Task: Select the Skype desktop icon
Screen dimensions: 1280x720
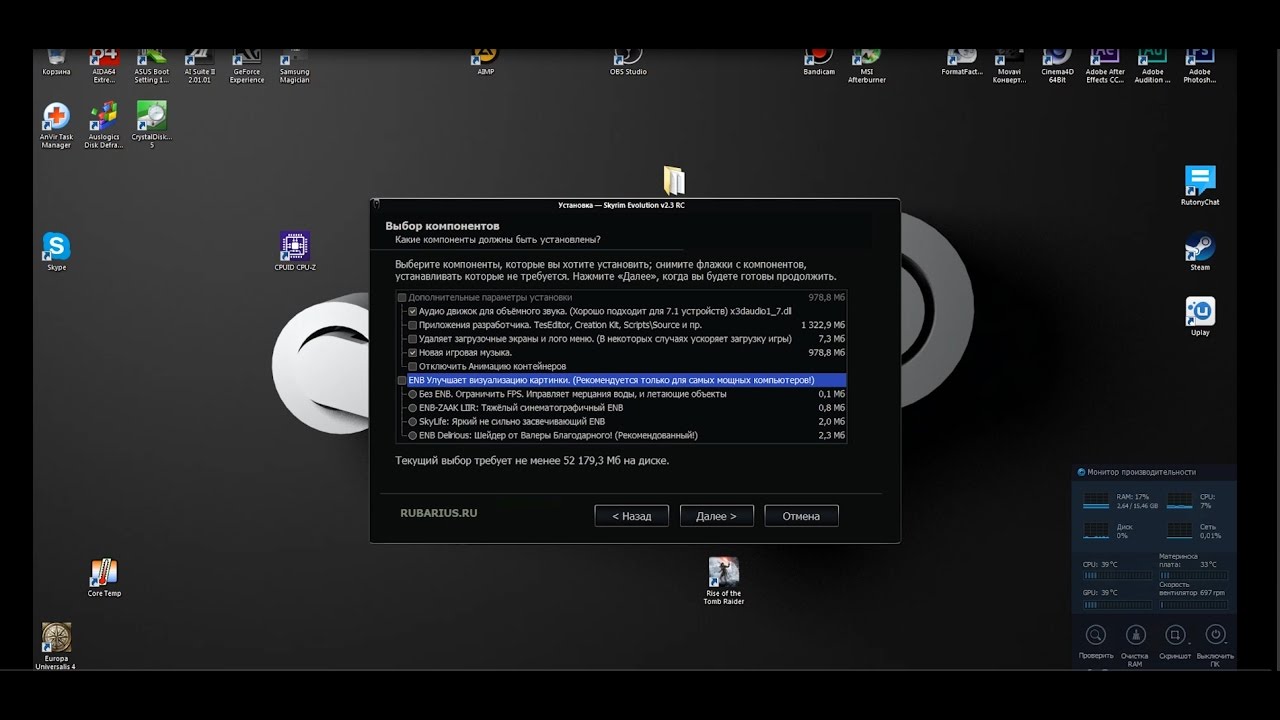Action: coord(56,252)
